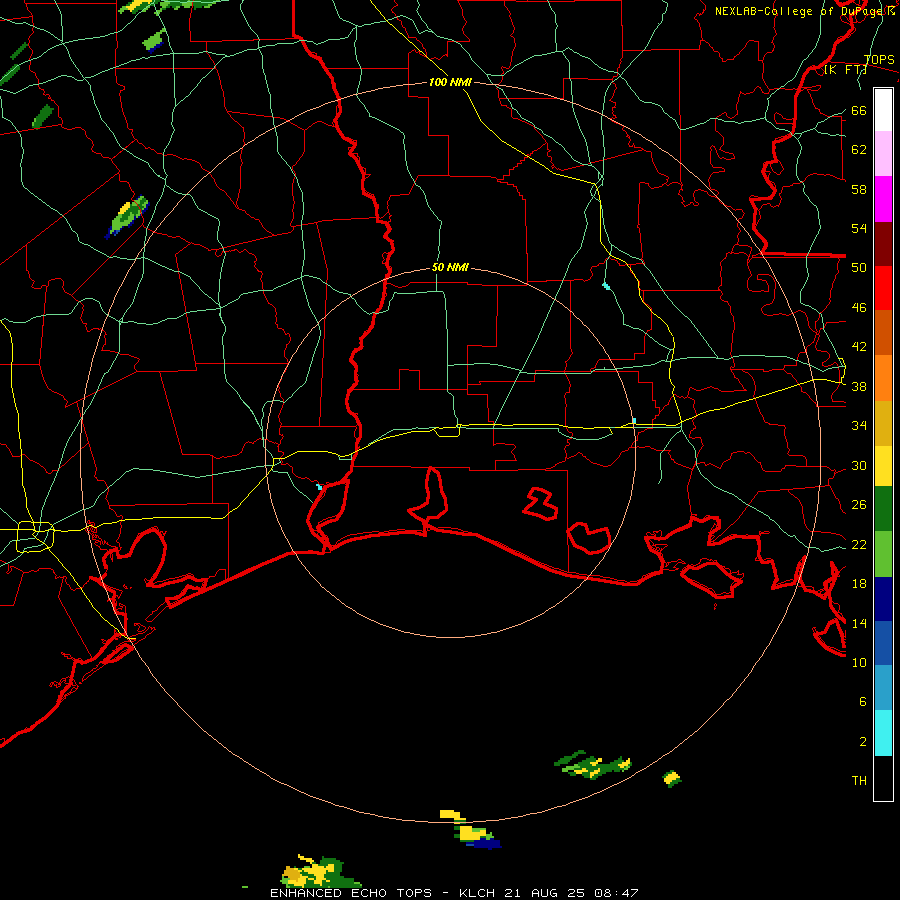The width and height of the screenshot is (900, 900).
Task: Click the dark orange 46 kft legend swatch
Action: (x=883, y=332)
